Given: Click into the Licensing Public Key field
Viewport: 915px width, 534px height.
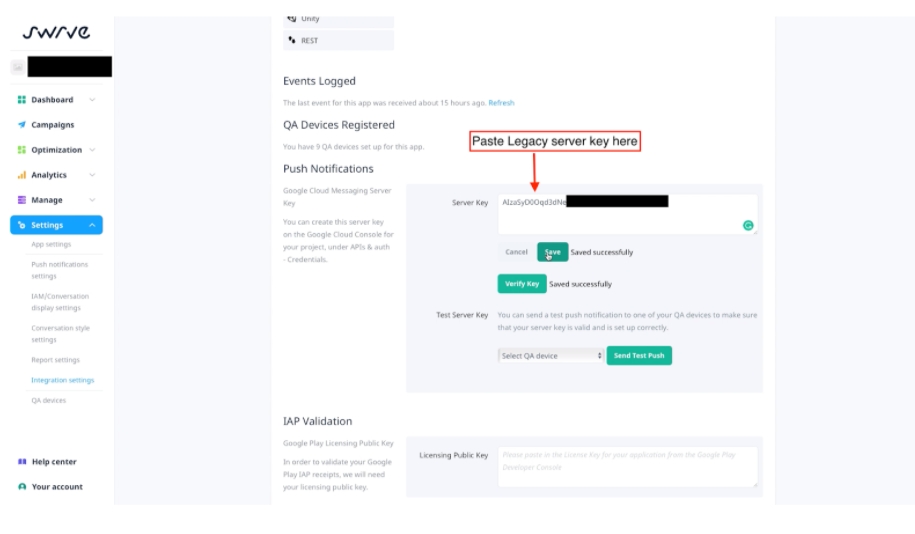Looking at the screenshot, I should pos(627,466).
